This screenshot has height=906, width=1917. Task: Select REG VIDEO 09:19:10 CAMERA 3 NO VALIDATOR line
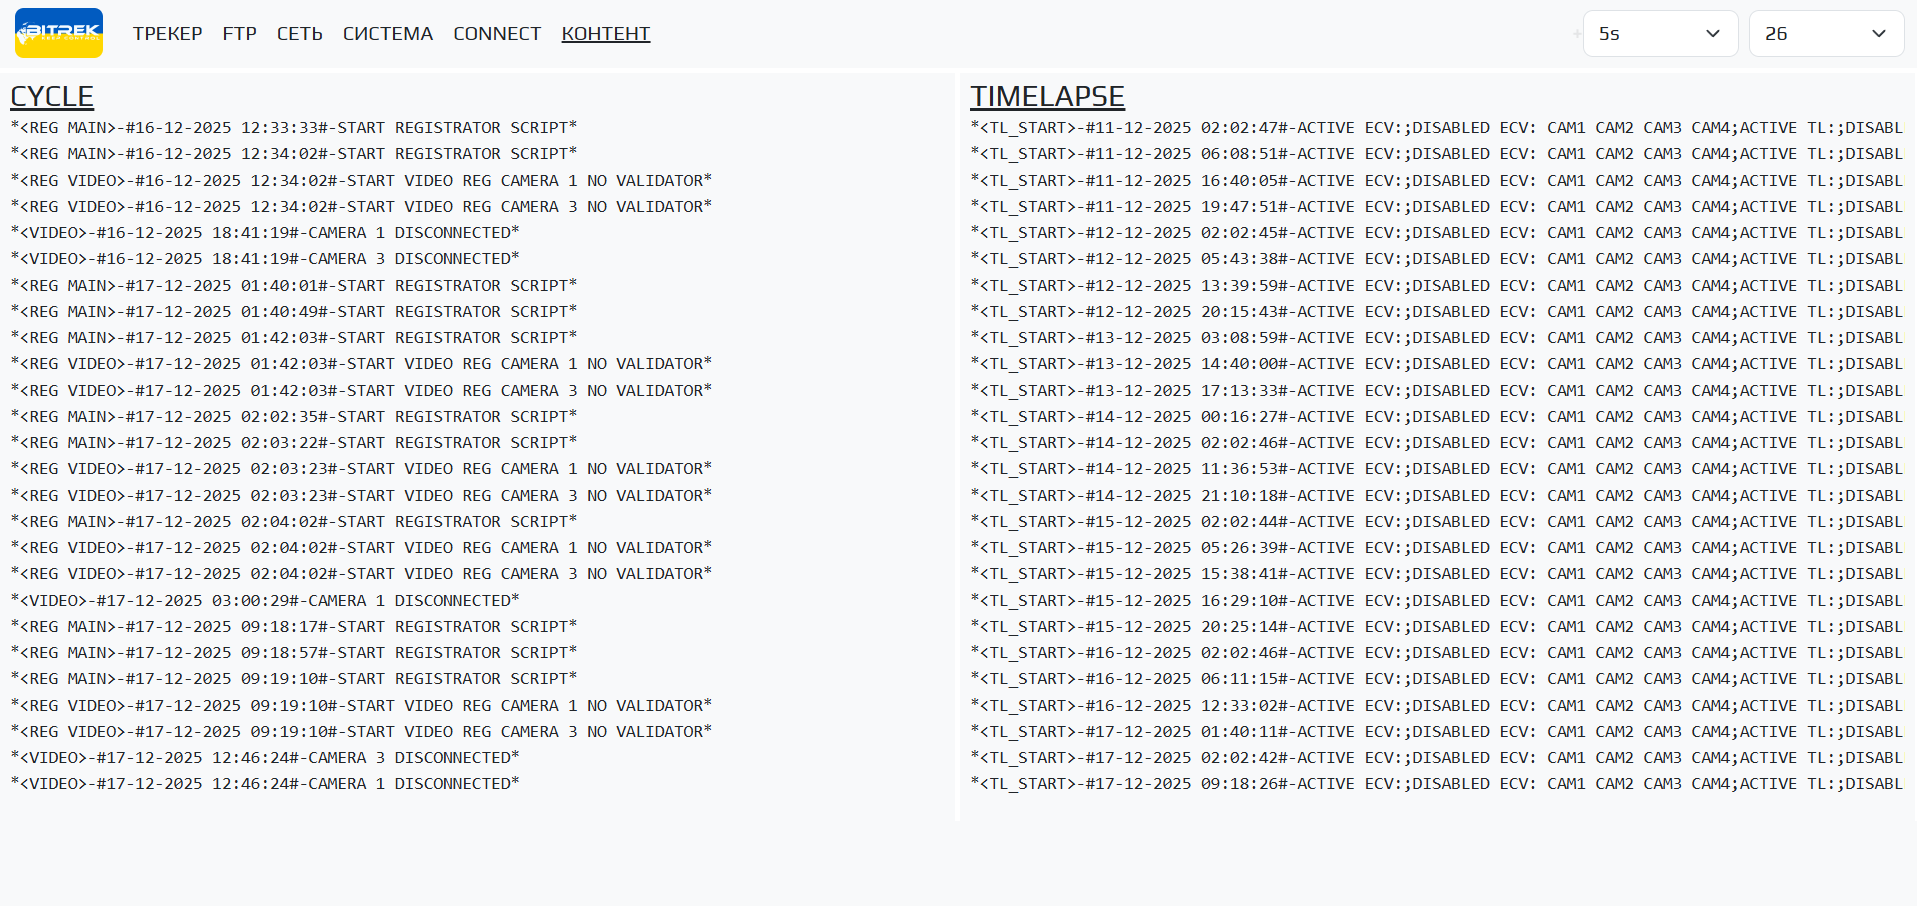pos(361,732)
